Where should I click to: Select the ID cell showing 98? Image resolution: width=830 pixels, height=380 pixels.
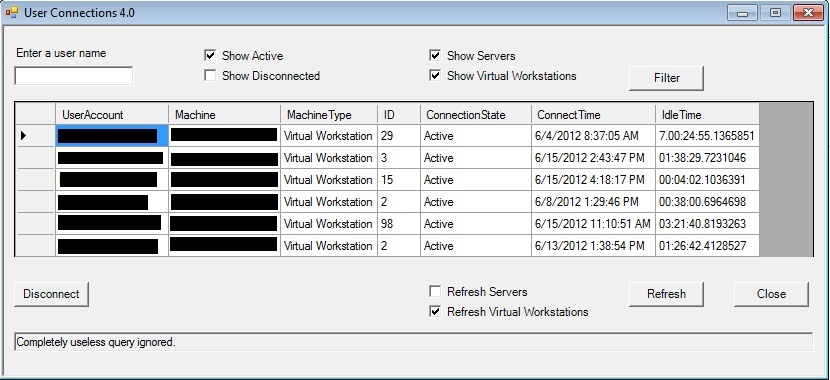pyautogui.click(x=399, y=224)
